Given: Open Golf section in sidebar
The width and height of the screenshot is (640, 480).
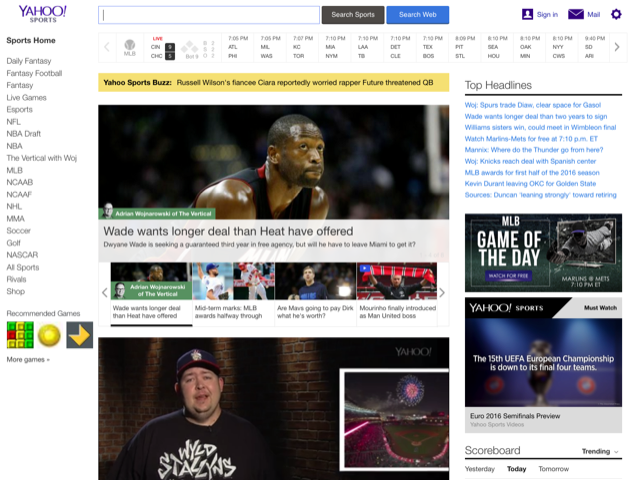Looking at the screenshot, I should coord(13,243).
